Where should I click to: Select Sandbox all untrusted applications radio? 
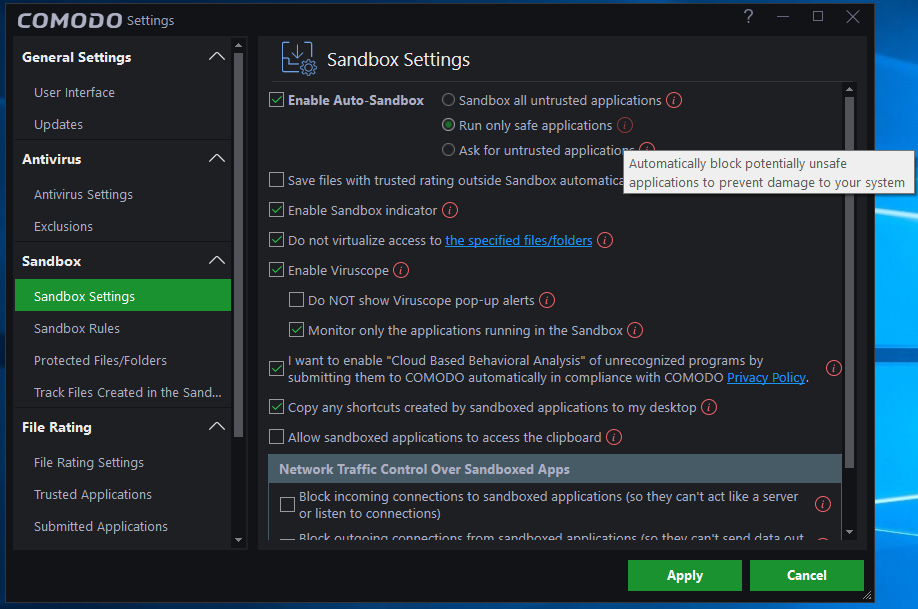tap(449, 100)
